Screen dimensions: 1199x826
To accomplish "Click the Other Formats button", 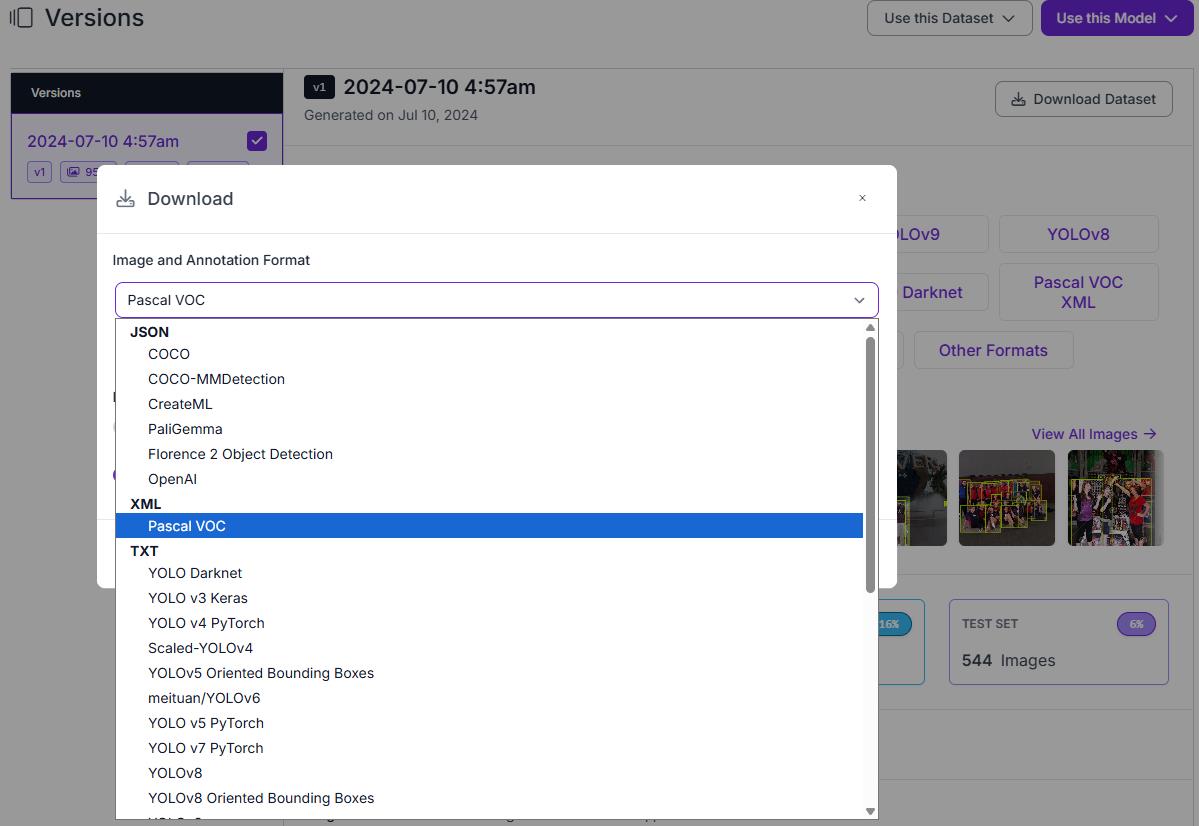I will [993, 350].
